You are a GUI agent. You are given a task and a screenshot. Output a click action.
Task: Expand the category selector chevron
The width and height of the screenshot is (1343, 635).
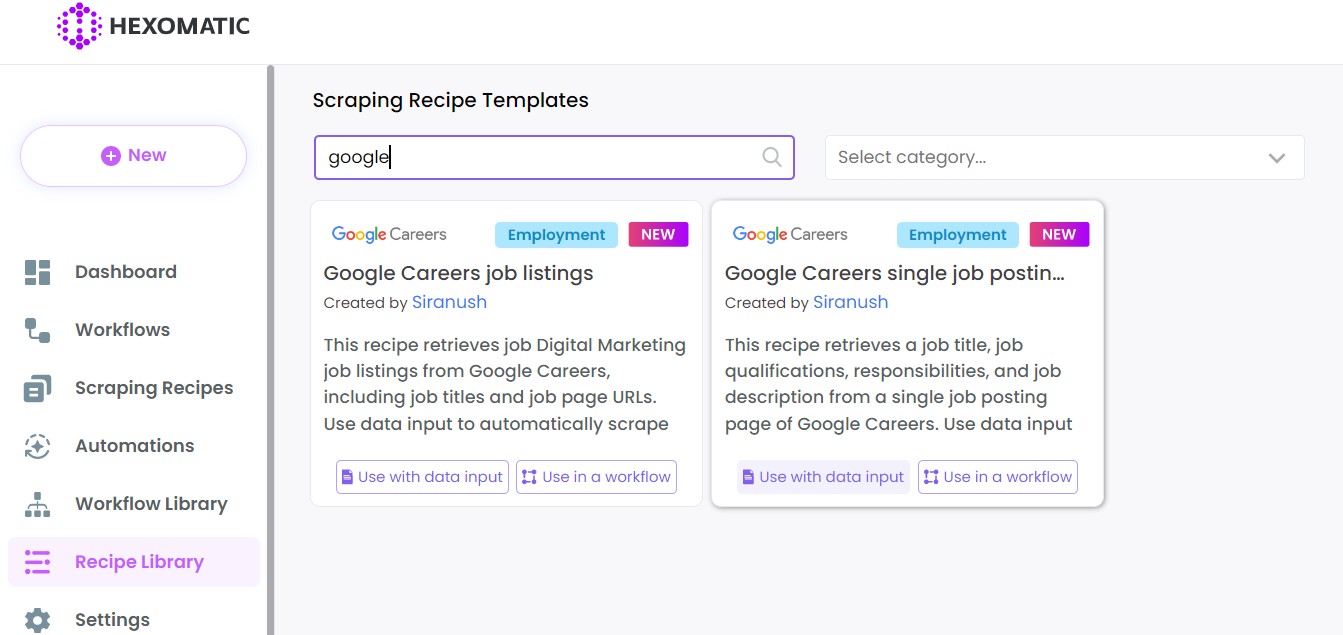pos(1276,157)
